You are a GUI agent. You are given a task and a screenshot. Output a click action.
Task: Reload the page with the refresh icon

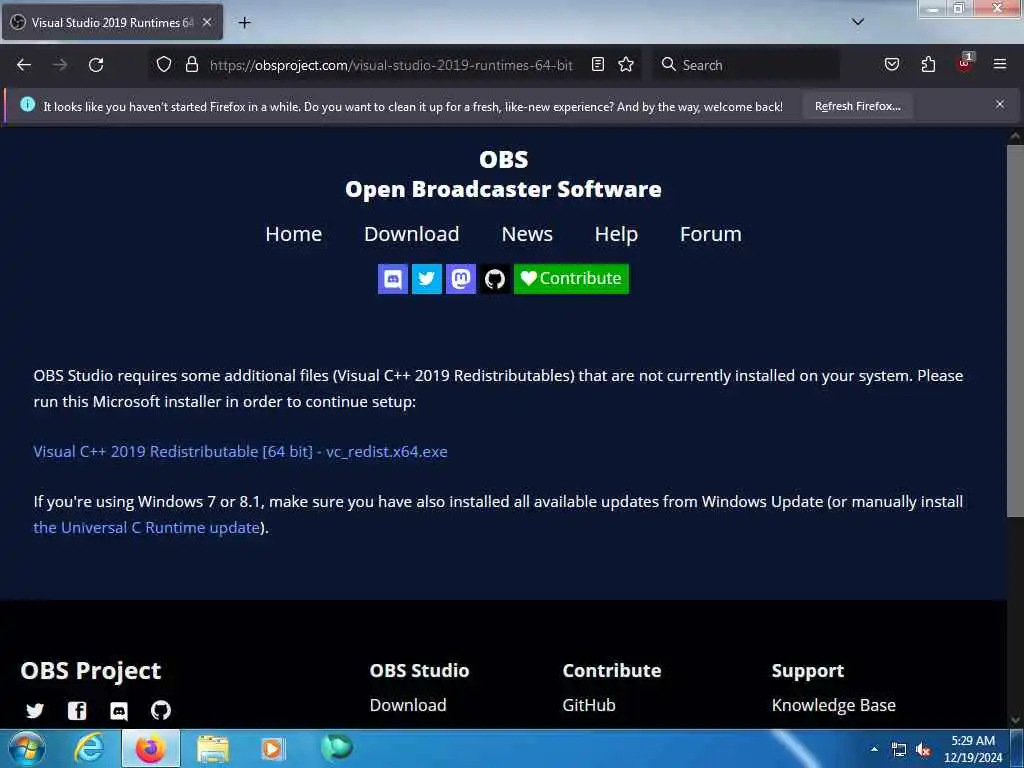click(x=96, y=65)
